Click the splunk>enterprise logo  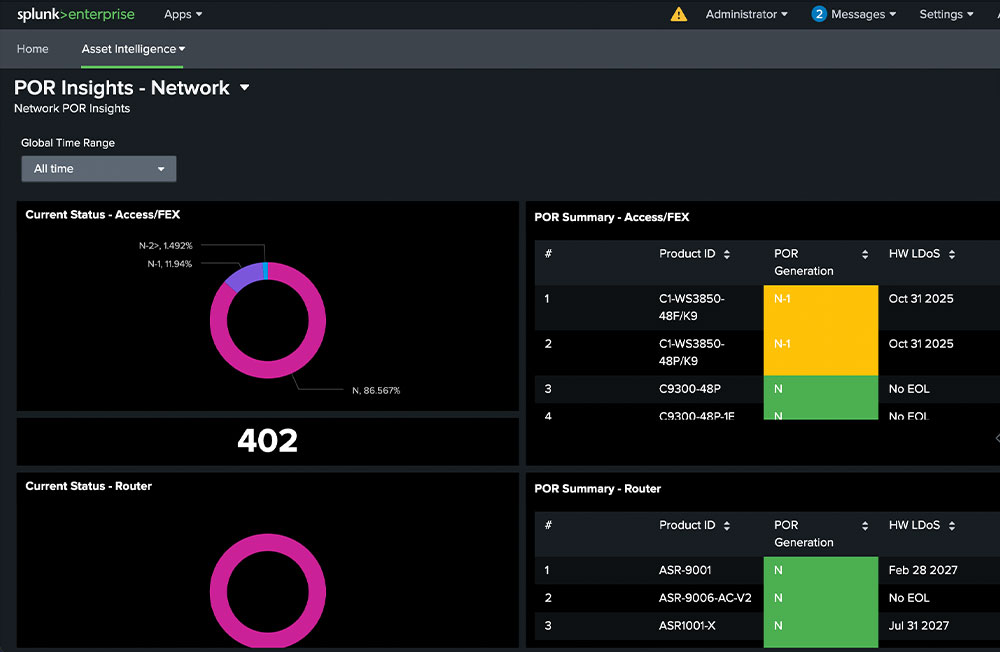pos(76,14)
